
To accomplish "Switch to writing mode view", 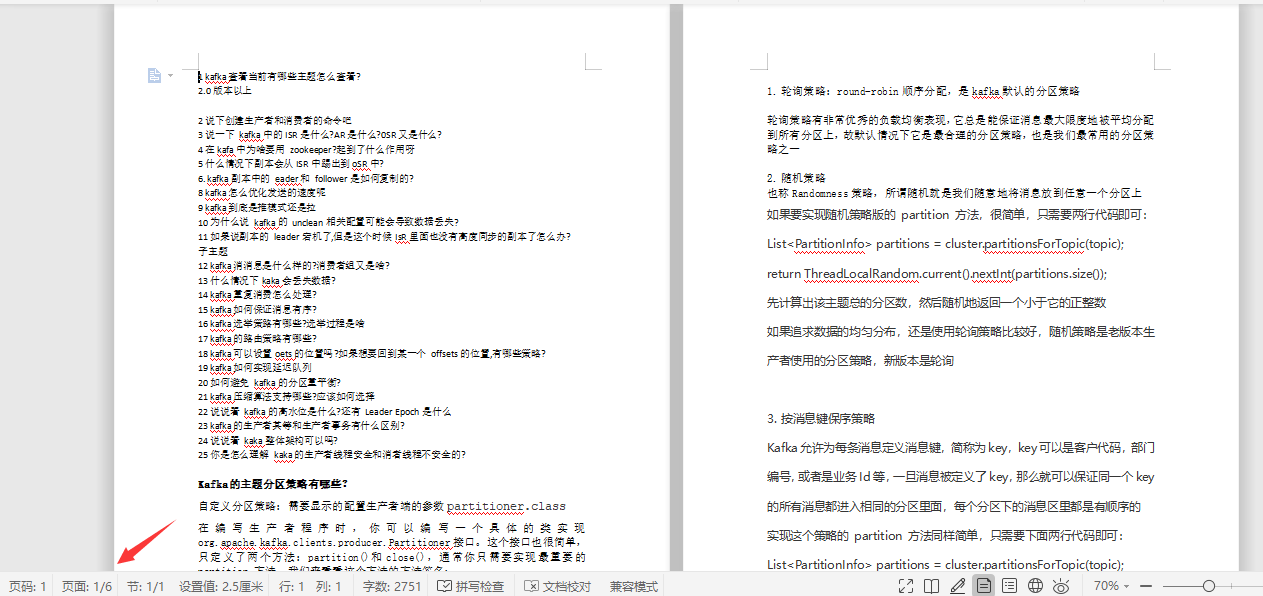I will tap(958, 586).
